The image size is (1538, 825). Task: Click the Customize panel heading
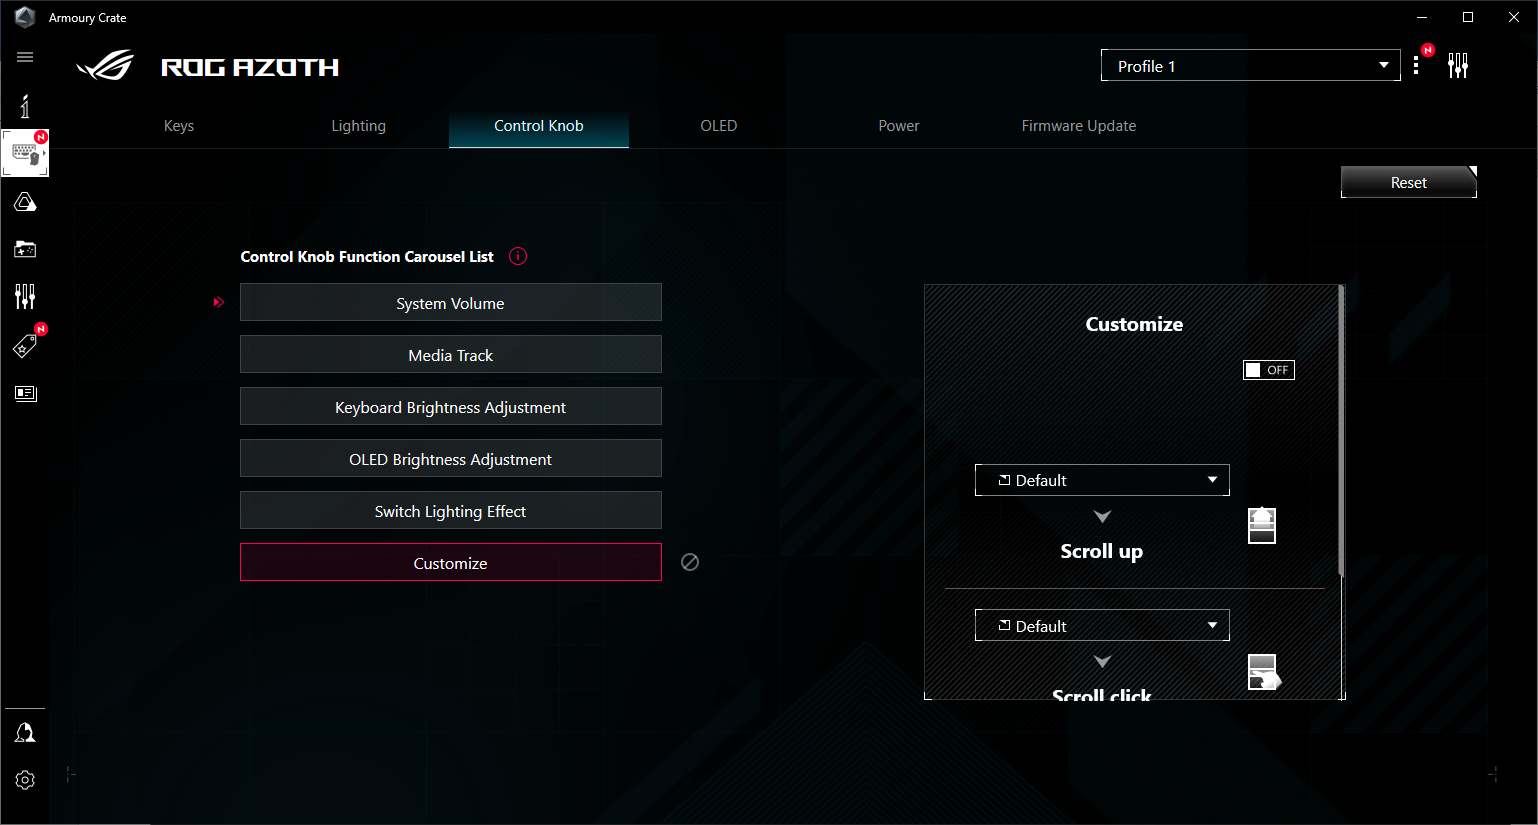[1134, 324]
